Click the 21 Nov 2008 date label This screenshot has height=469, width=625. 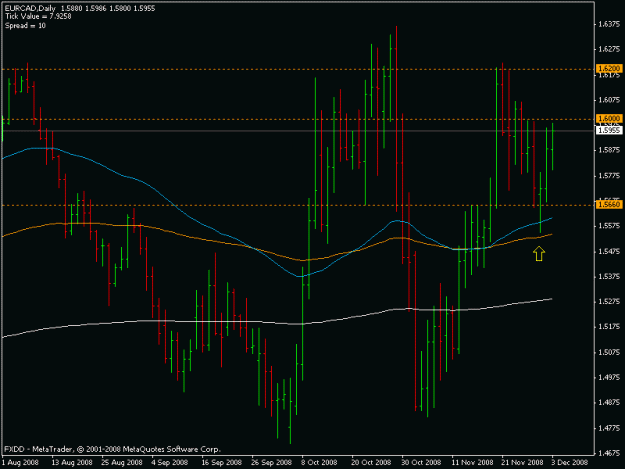click(x=522, y=462)
